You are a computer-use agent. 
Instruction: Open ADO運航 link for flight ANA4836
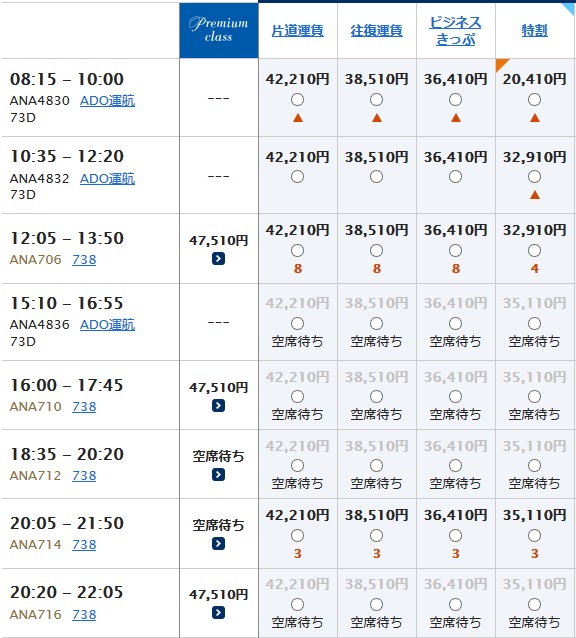[x=107, y=325]
